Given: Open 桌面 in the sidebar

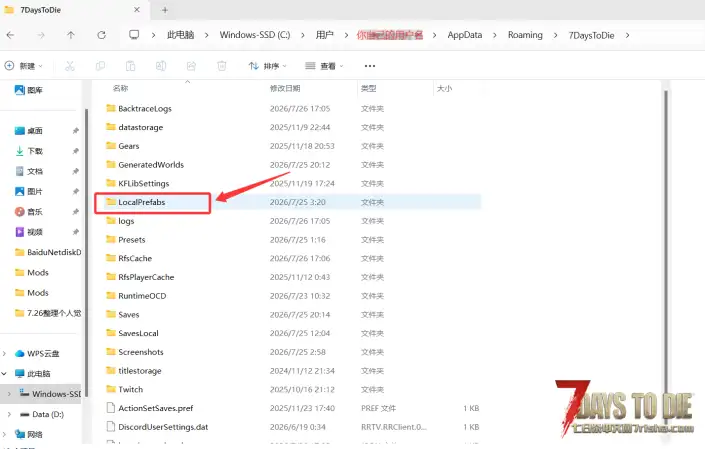Looking at the screenshot, I should 29,131.
